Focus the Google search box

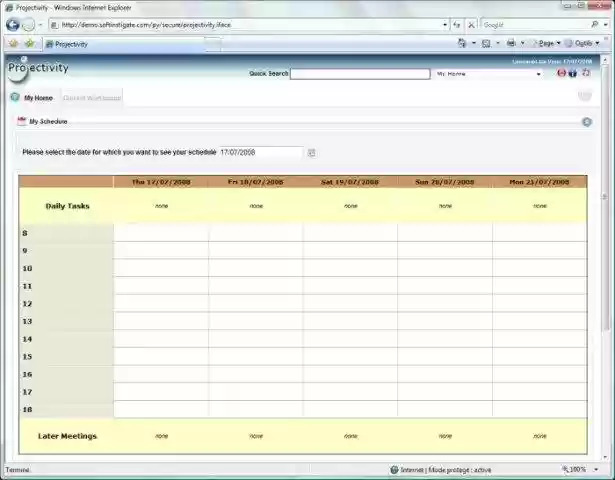tap(535, 25)
